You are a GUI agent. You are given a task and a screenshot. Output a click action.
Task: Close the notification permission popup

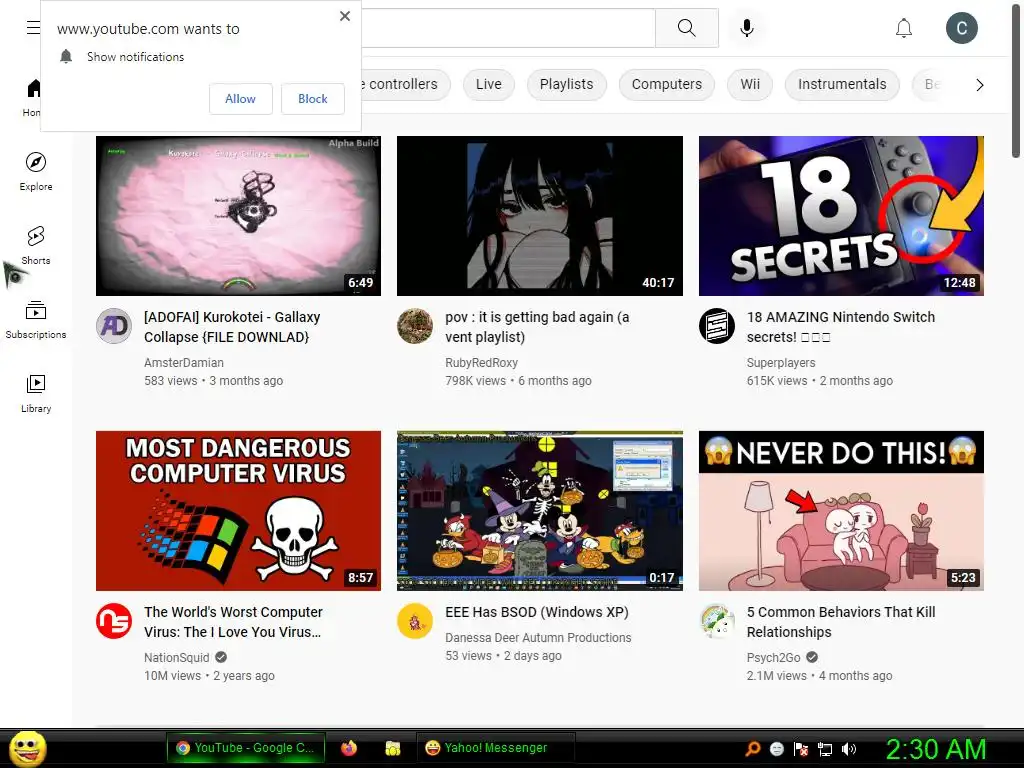(x=345, y=16)
